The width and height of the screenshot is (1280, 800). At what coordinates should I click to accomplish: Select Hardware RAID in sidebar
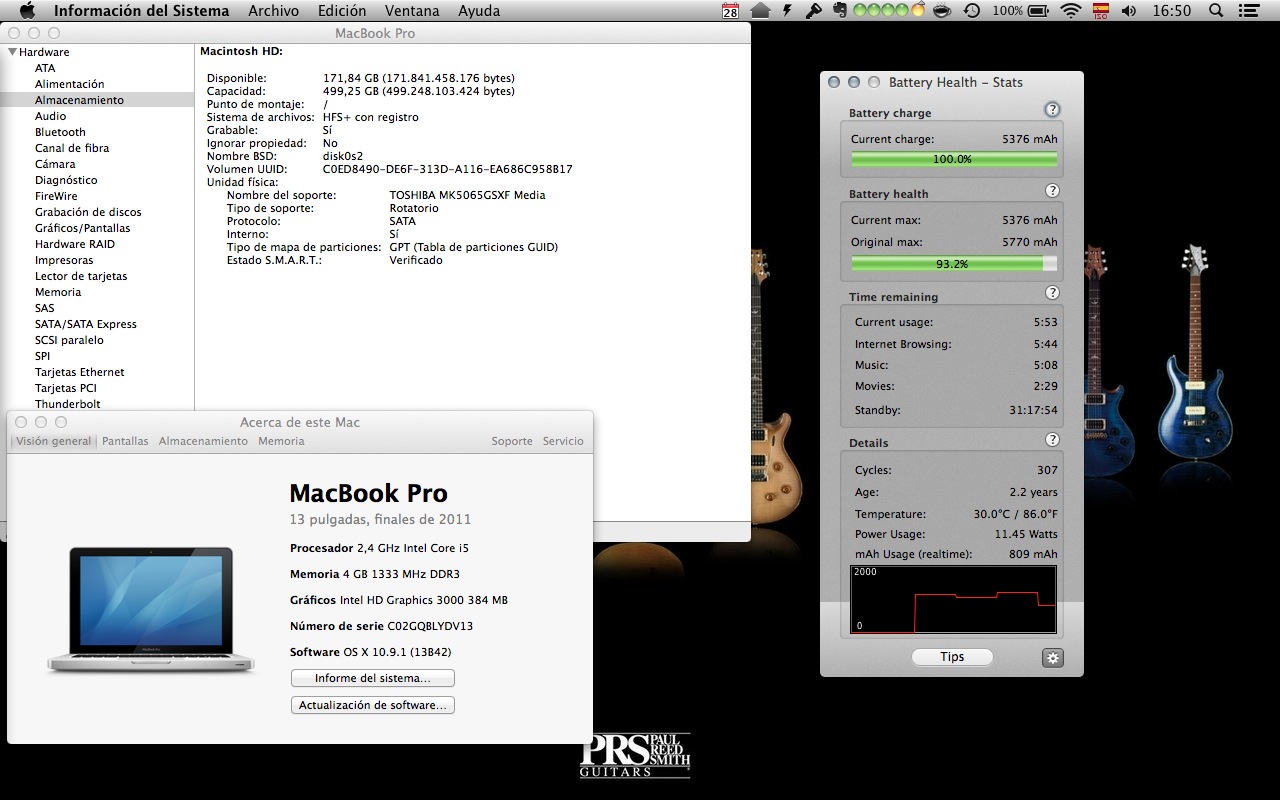75,244
